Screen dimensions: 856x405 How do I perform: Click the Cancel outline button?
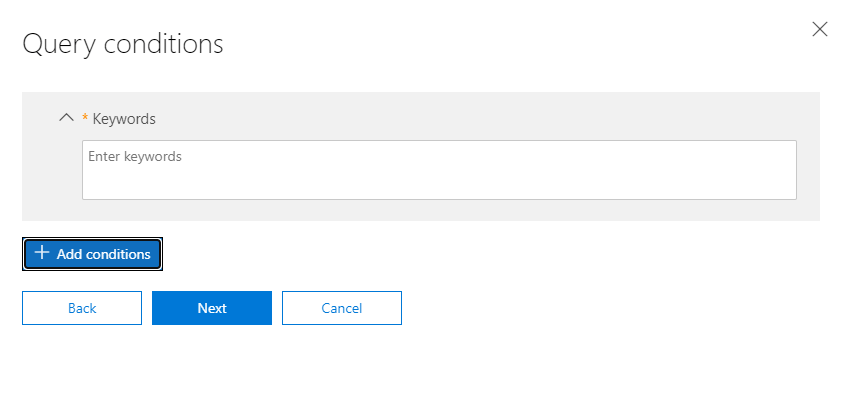pos(341,308)
